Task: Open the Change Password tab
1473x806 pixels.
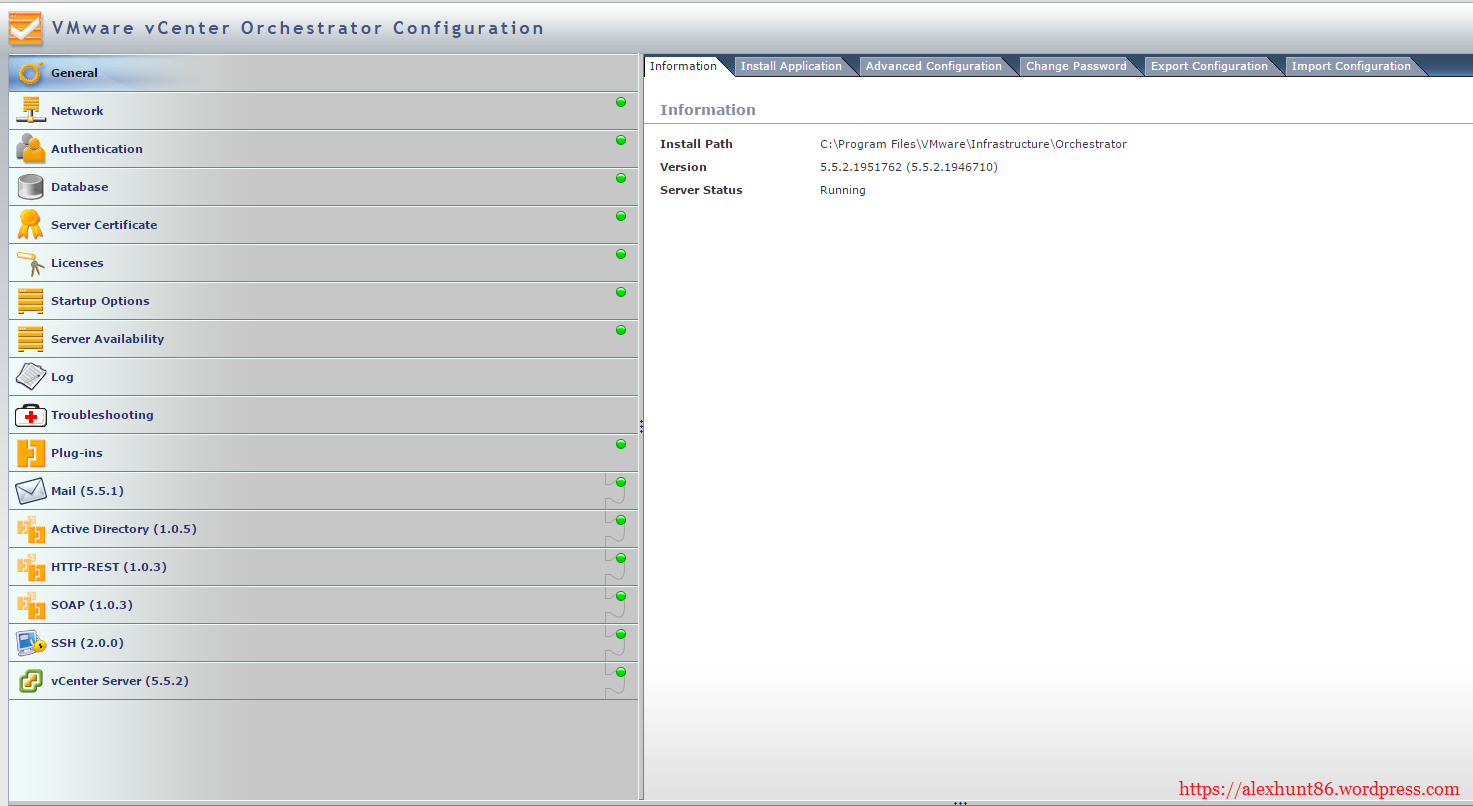Action: coord(1076,66)
